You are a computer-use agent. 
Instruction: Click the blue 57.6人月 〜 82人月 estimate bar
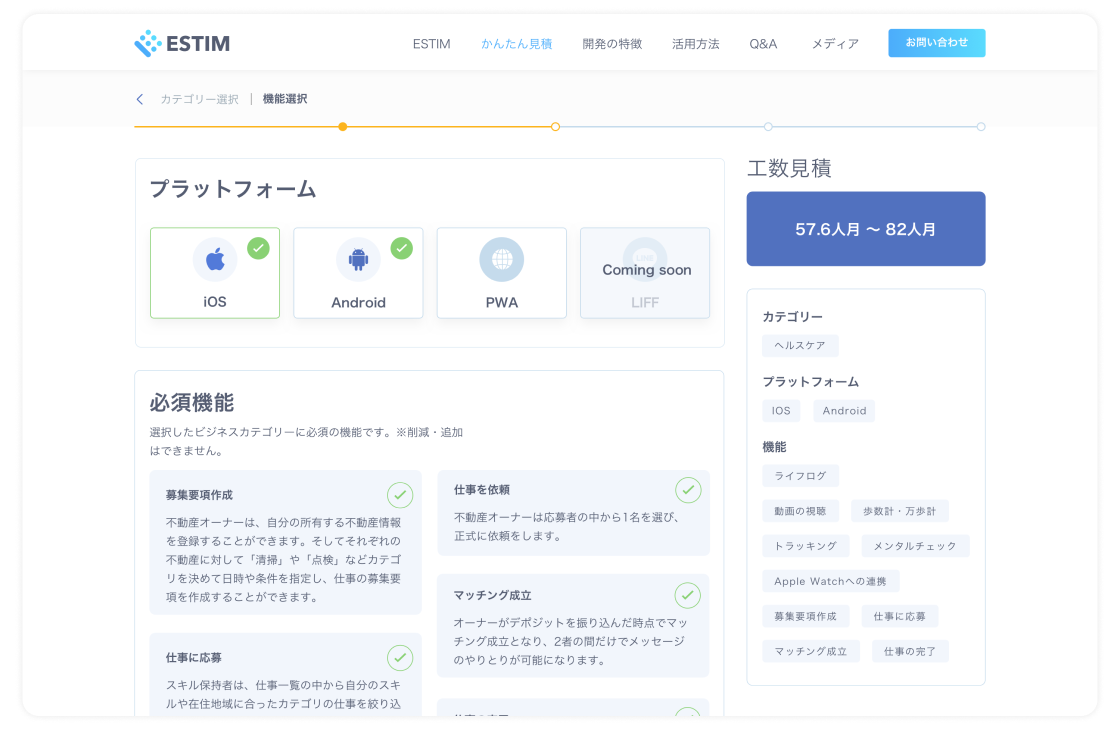click(866, 229)
